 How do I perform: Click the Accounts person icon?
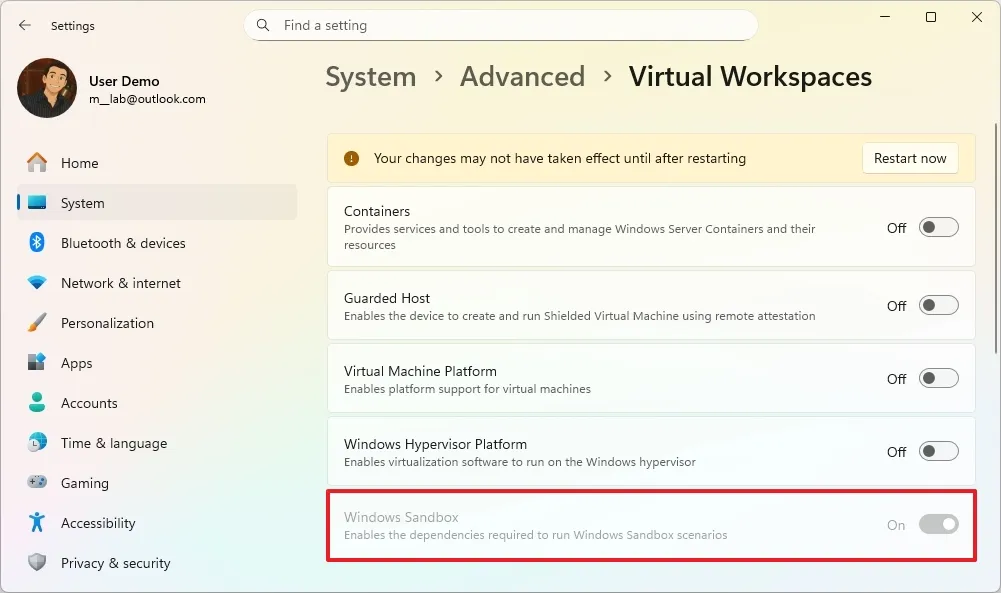click(x=36, y=403)
